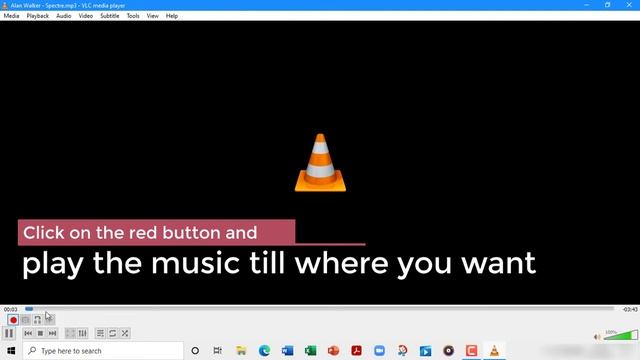Screen dimensions: 640x360
Task: Minimize the VLC window
Action: pos(587,5)
